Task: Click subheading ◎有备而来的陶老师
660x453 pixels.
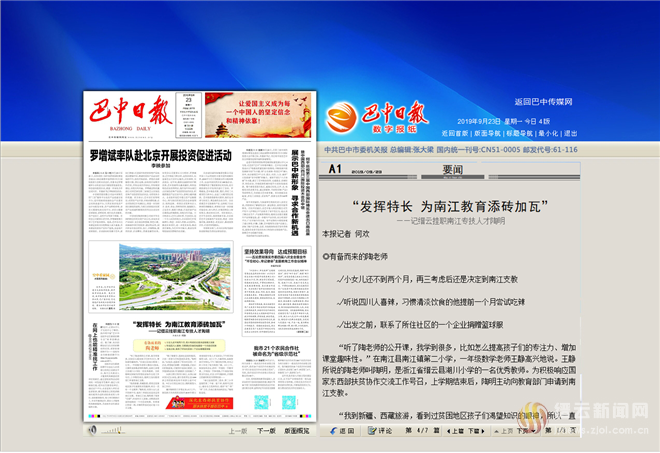Action: click(x=355, y=256)
